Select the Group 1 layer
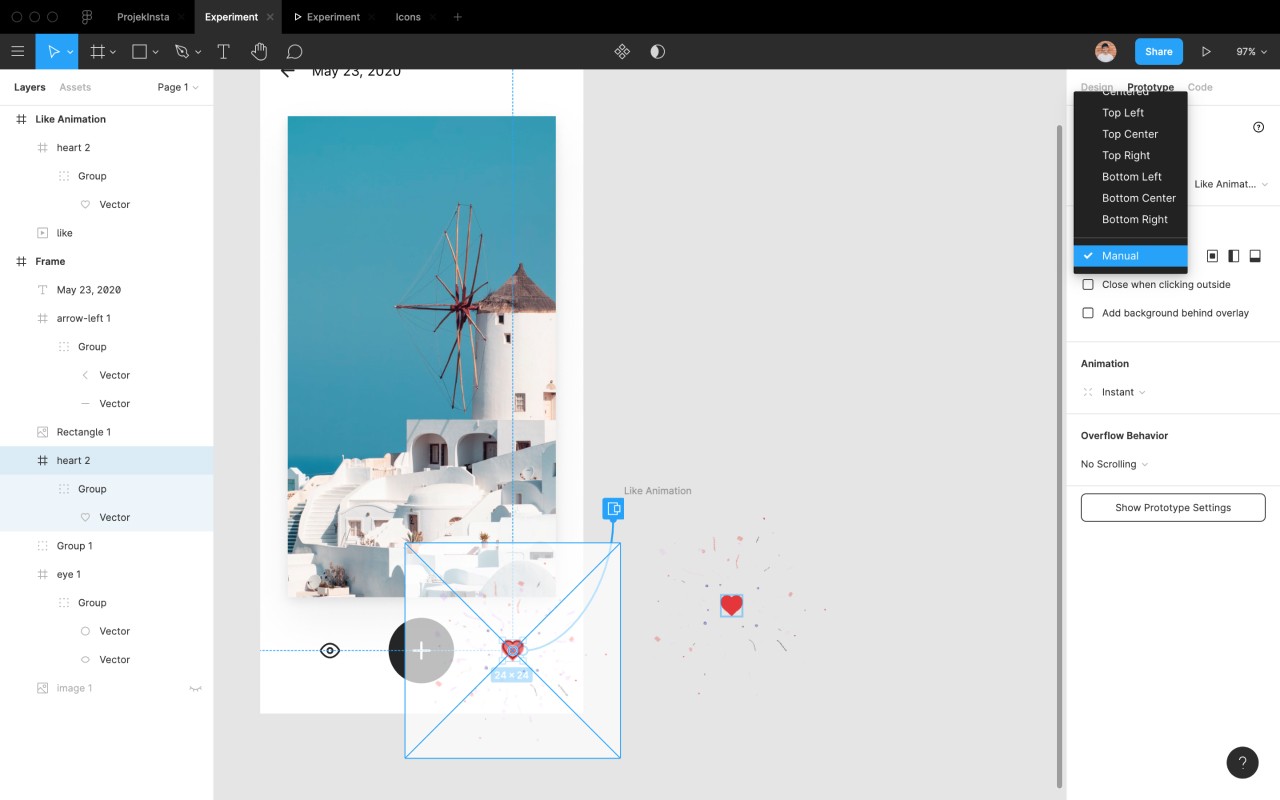This screenshot has height=800, width=1280. 106,546
